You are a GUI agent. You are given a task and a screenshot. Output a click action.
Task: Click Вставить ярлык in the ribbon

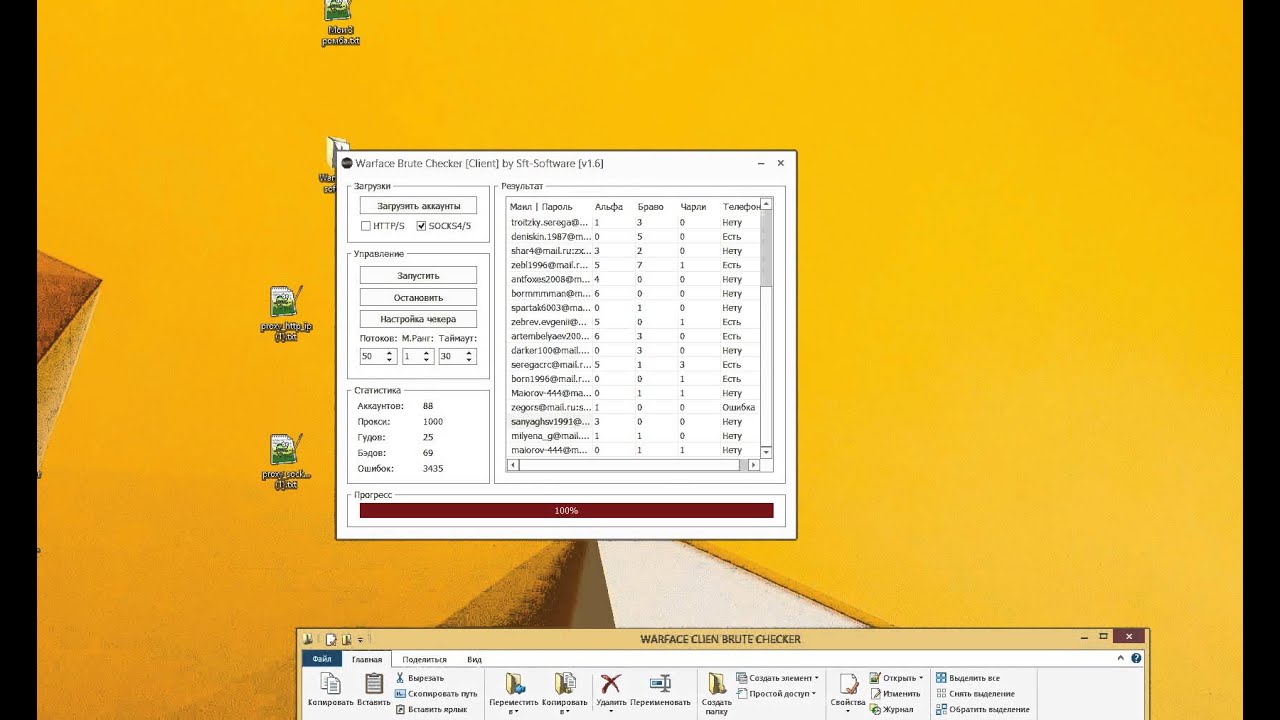[431, 709]
